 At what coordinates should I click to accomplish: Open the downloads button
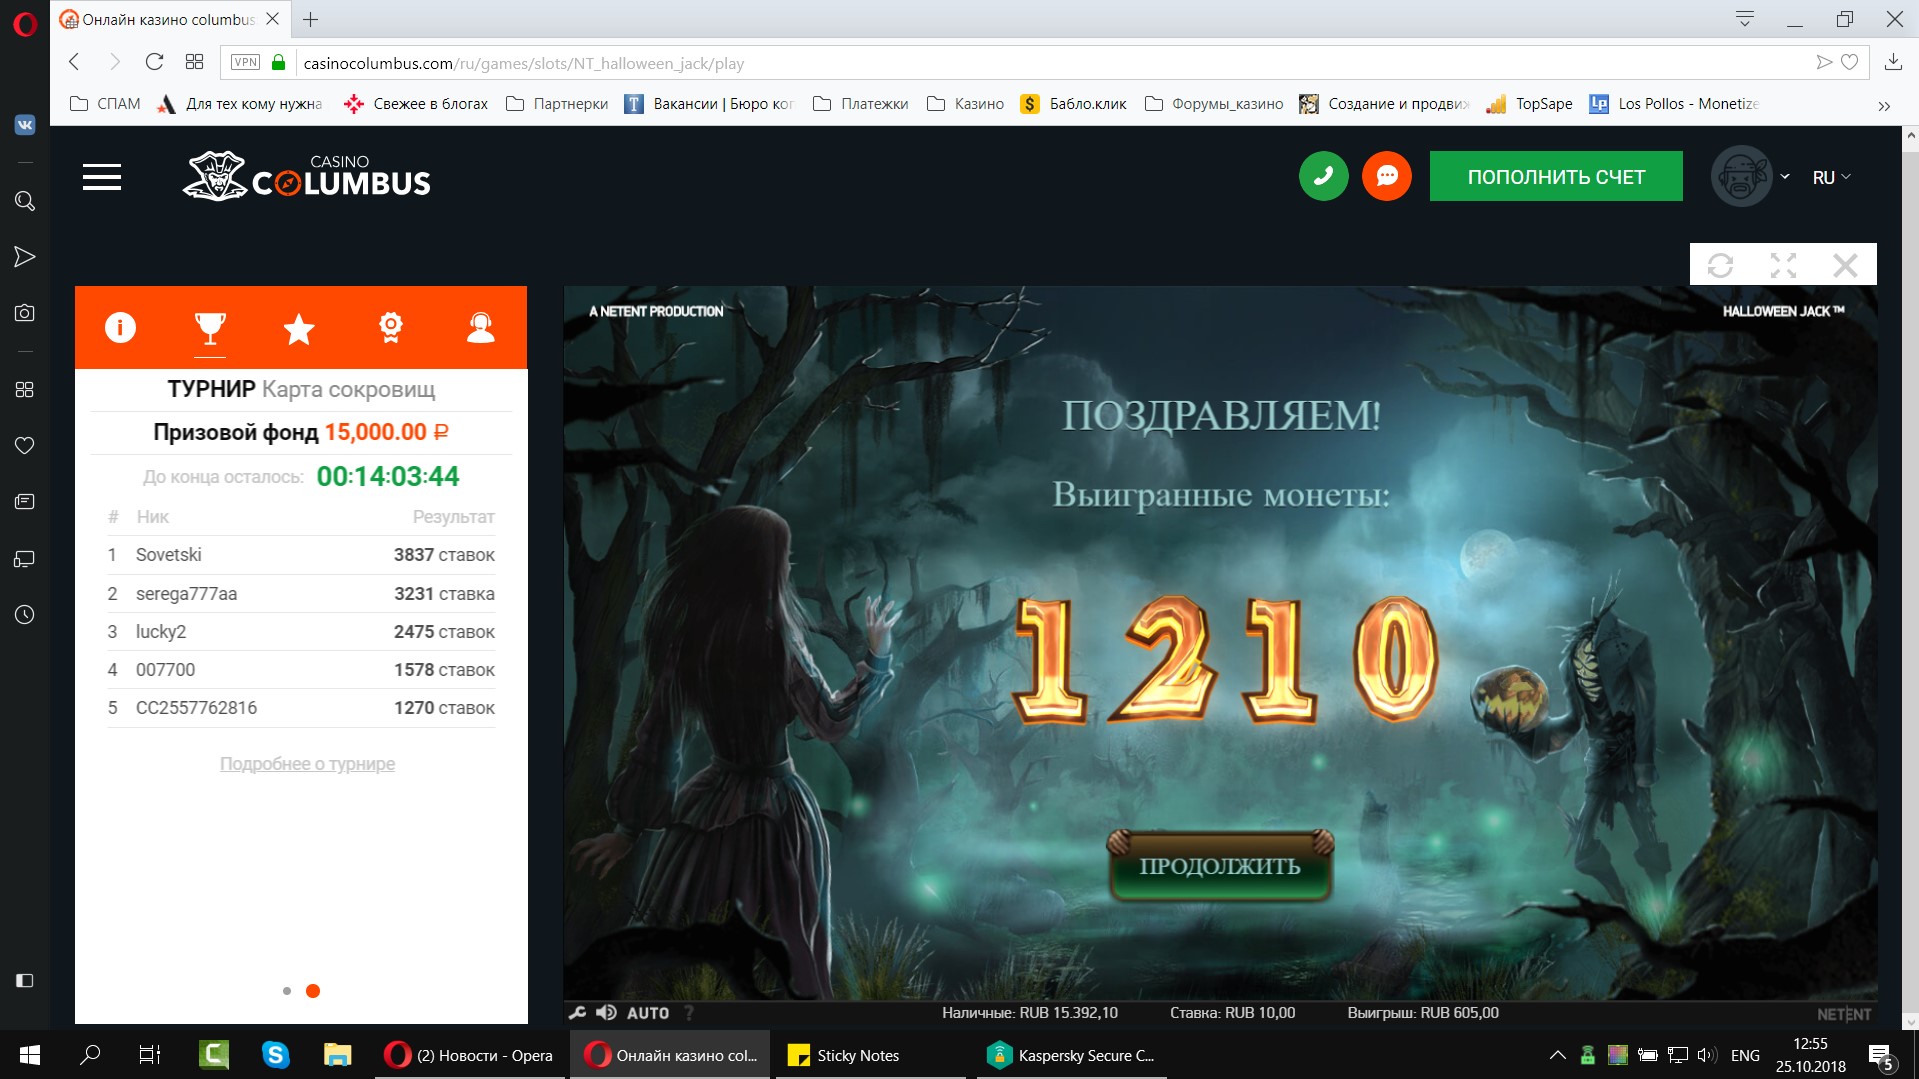1893,62
